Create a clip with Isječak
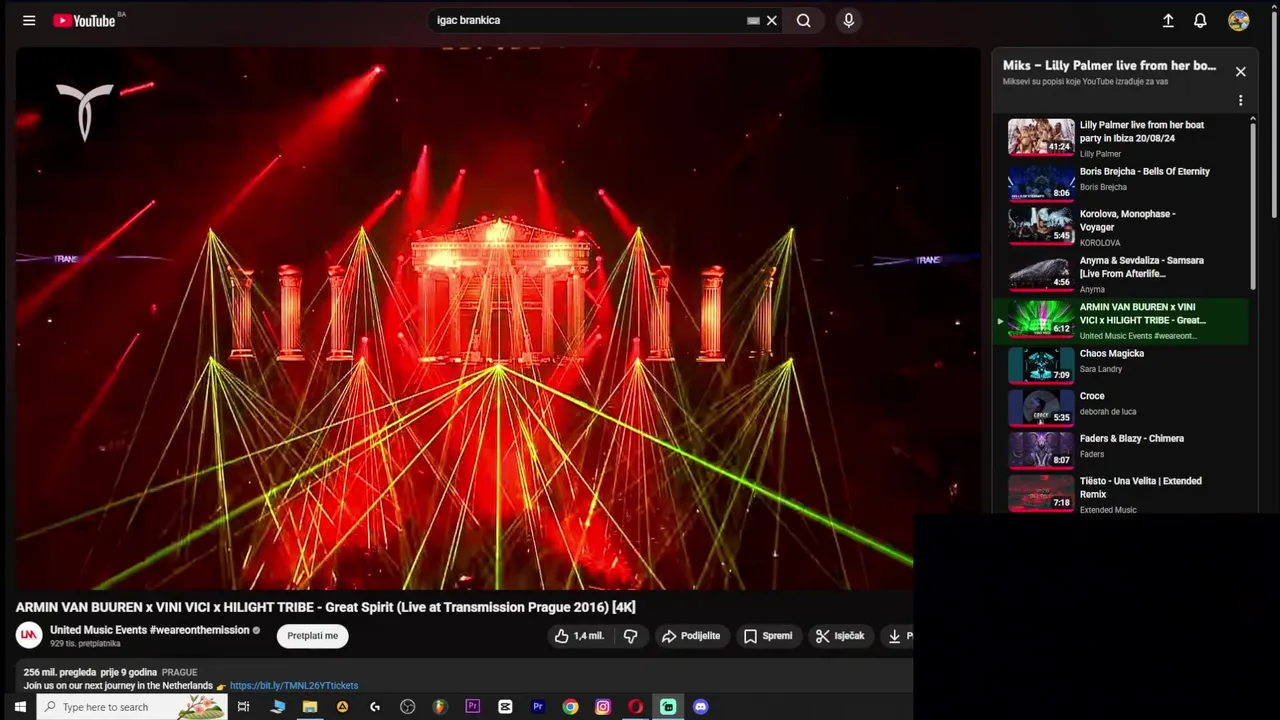The width and height of the screenshot is (1280, 720). pyautogui.click(x=840, y=636)
